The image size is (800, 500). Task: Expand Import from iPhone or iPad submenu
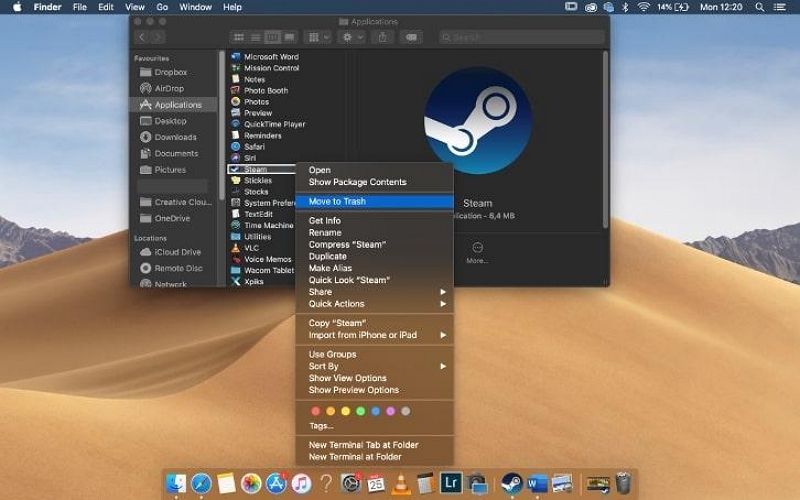point(374,335)
